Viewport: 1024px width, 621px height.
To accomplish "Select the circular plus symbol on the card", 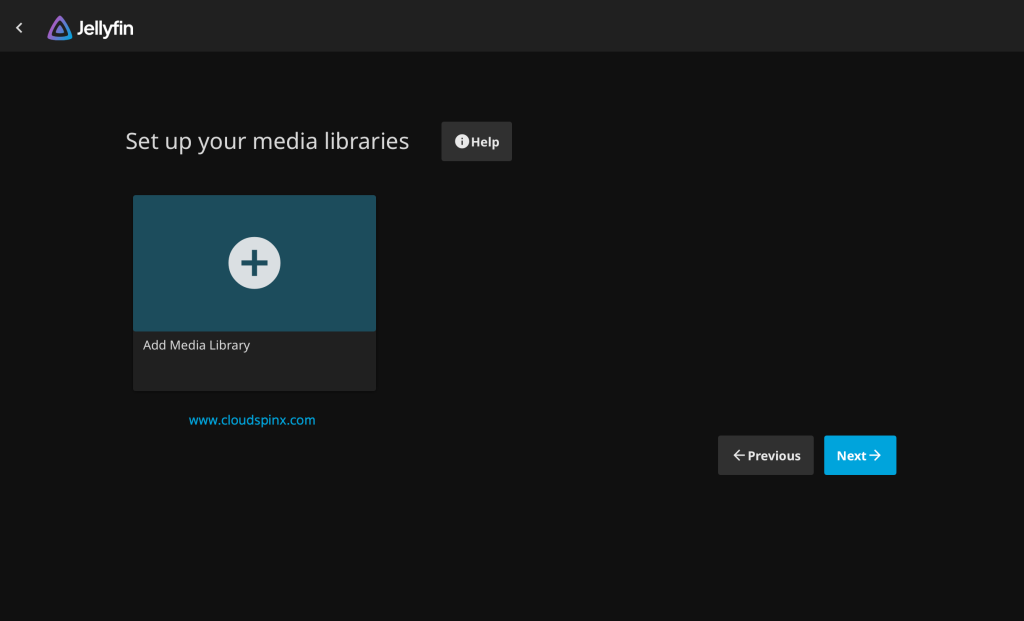I will pos(254,262).
